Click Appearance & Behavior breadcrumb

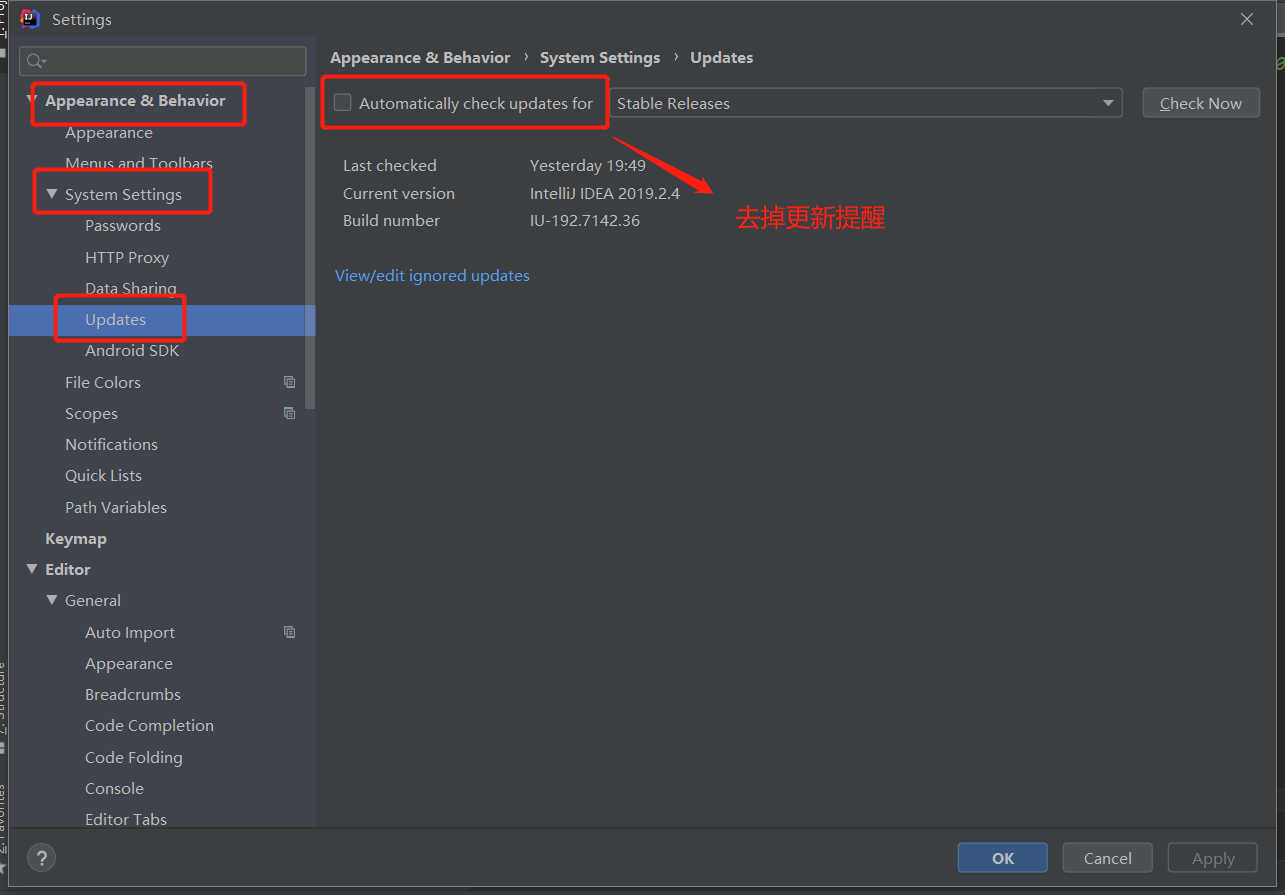click(x=420, y=57)
